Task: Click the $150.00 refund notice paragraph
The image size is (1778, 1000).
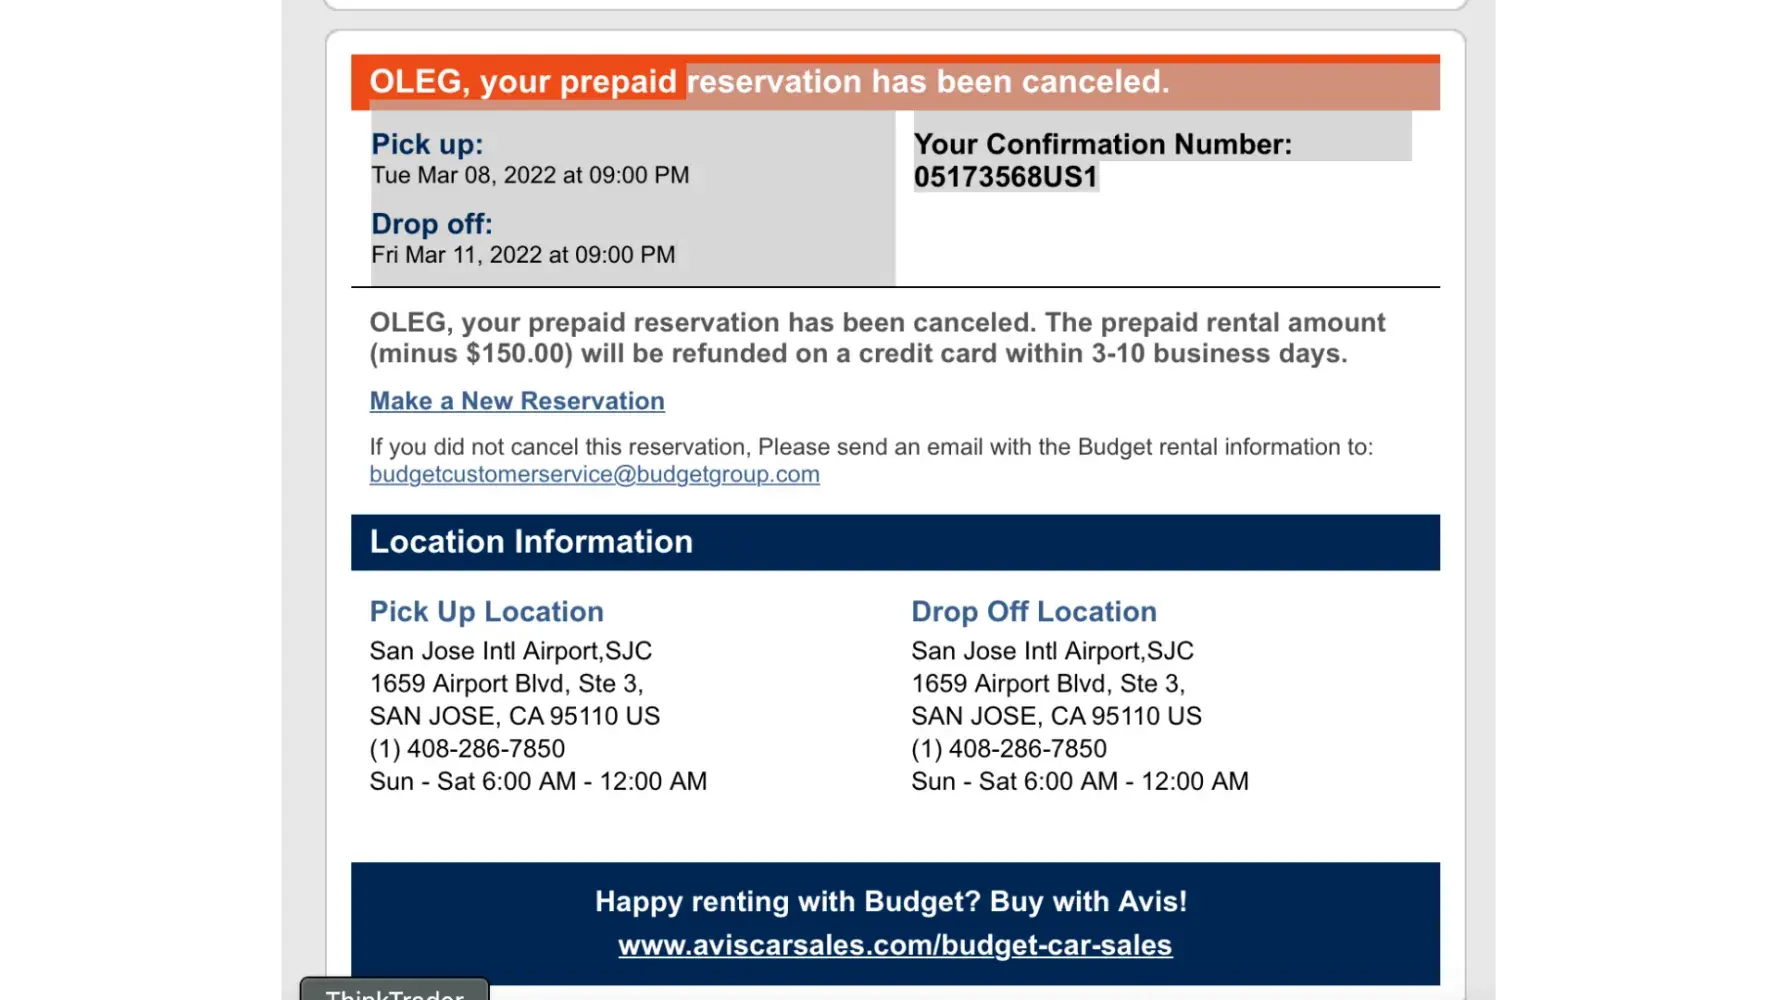Action: coord(876,338)
